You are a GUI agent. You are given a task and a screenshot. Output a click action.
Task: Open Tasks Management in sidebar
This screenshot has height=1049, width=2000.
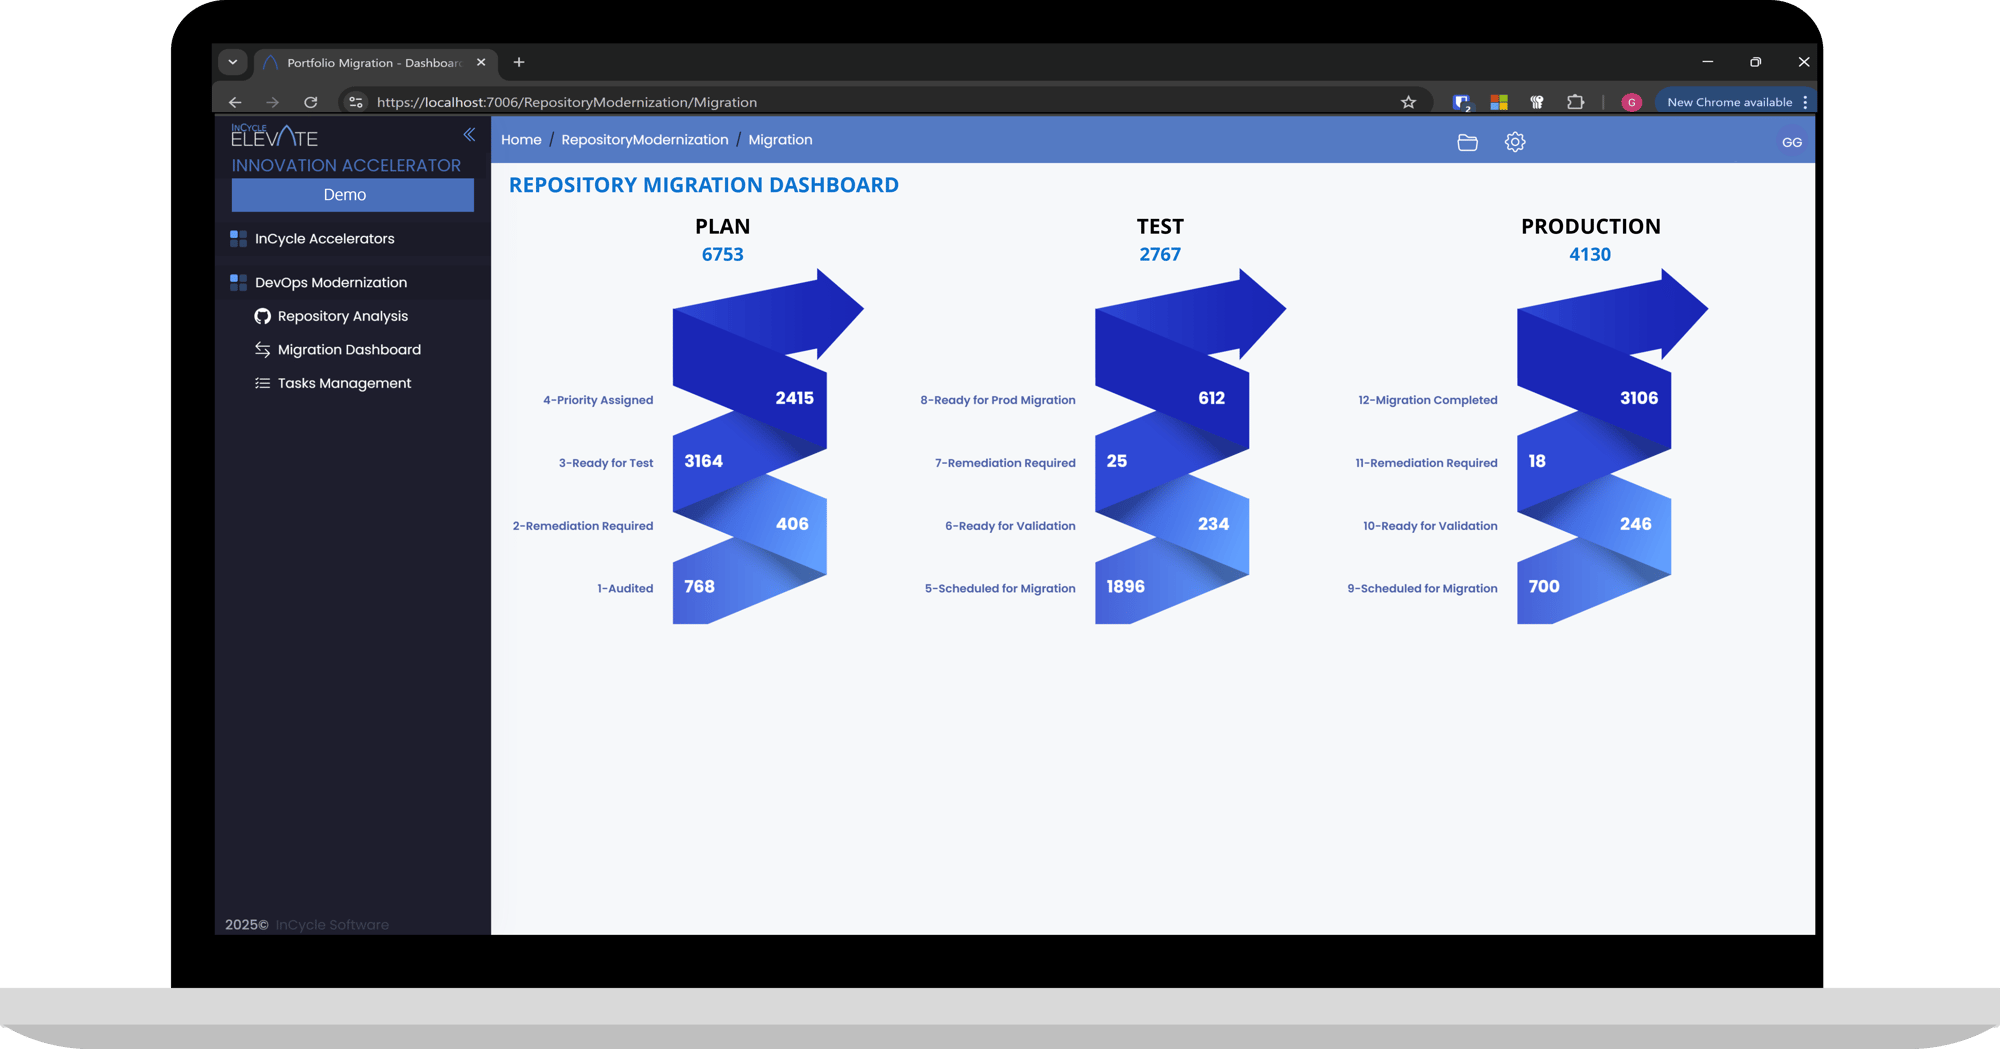(x=344, y=383)
